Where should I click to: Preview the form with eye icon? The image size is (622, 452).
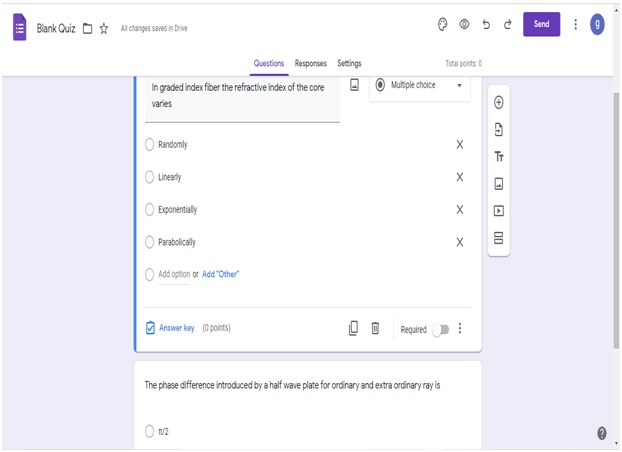(464, 24)
